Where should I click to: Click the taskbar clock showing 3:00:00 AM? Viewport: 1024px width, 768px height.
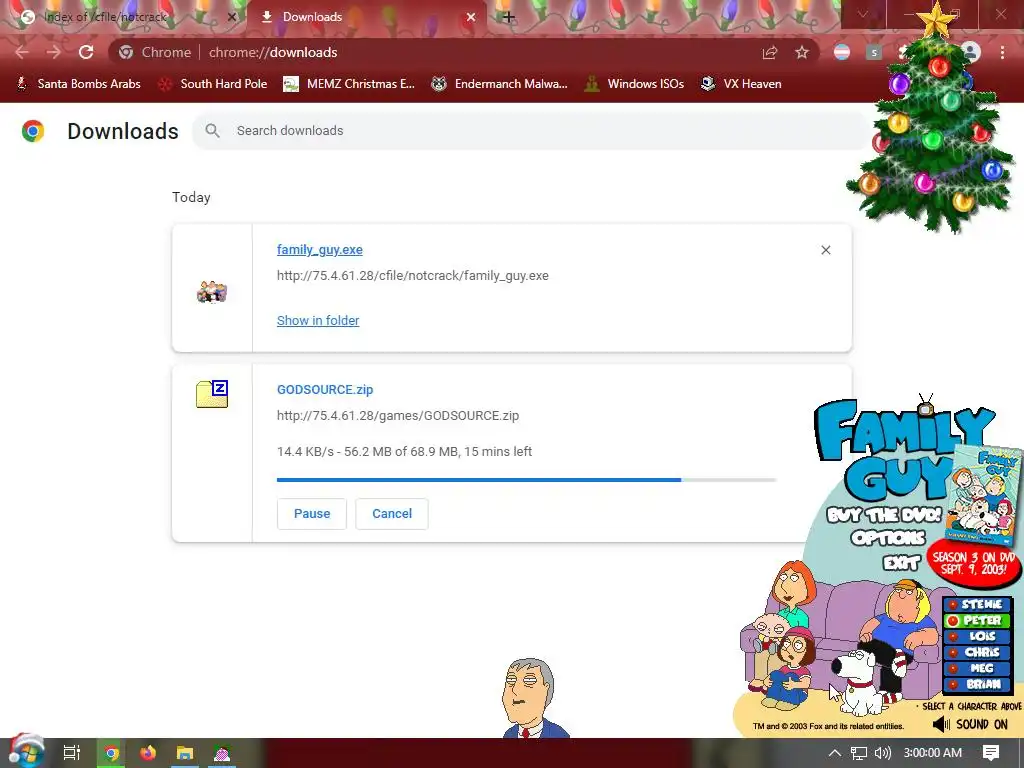(933, 753)
